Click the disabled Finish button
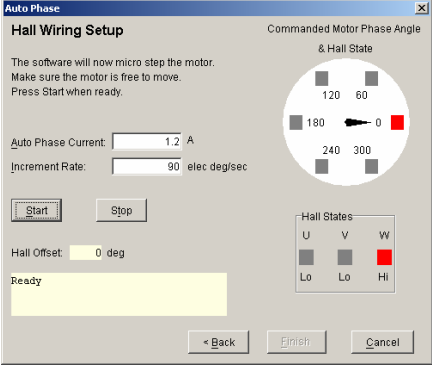 [x=296, y=342]
